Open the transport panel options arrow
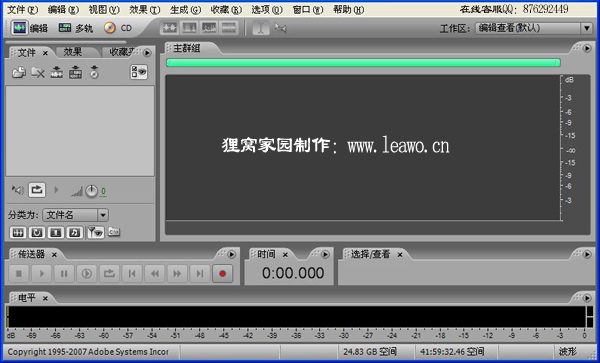 [x=232, y=254]
